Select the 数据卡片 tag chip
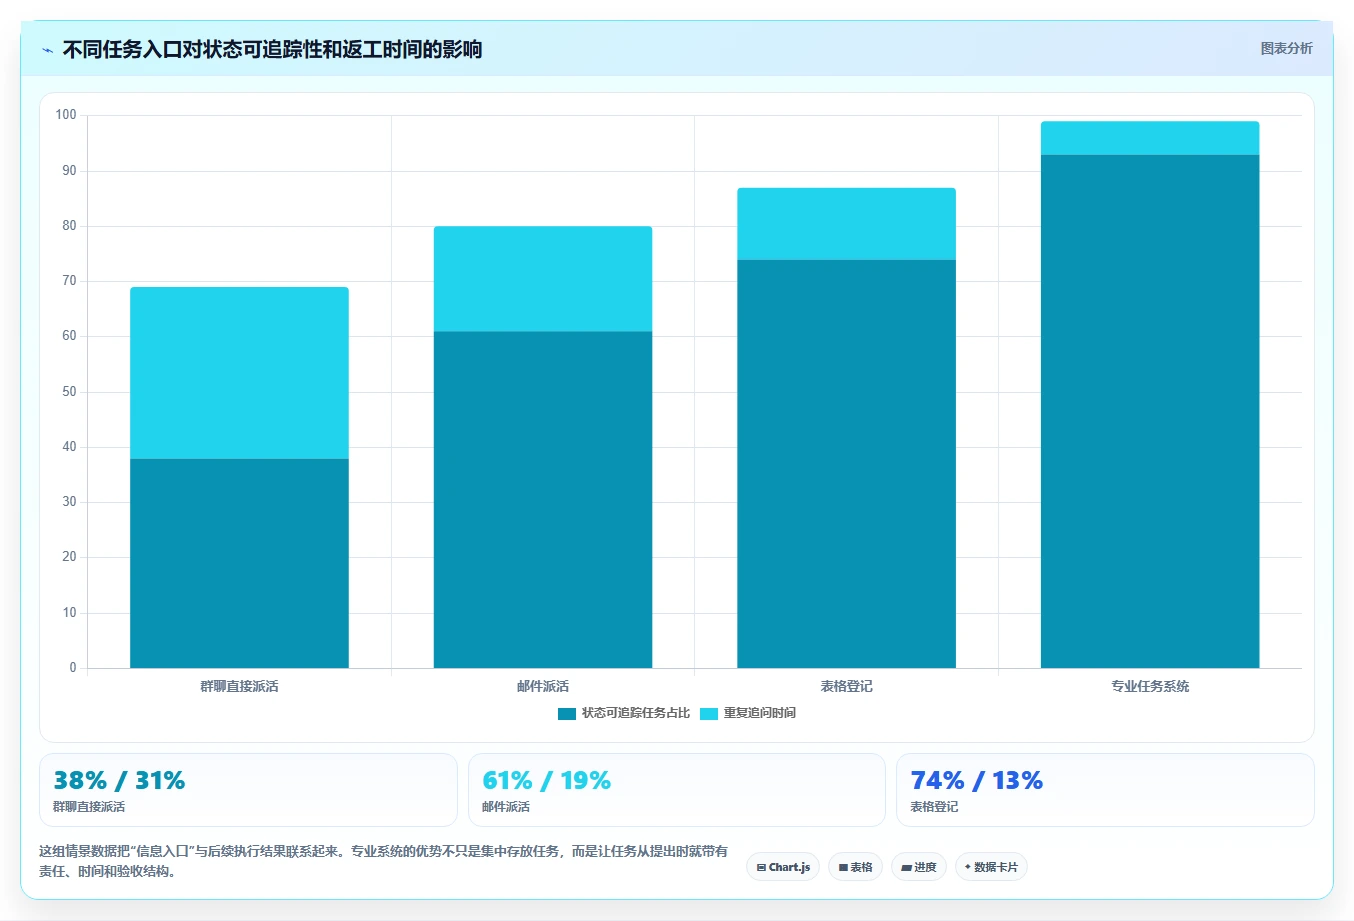Screen dimensions: 1354x921 pyautogui.click(x=991, y=867)
